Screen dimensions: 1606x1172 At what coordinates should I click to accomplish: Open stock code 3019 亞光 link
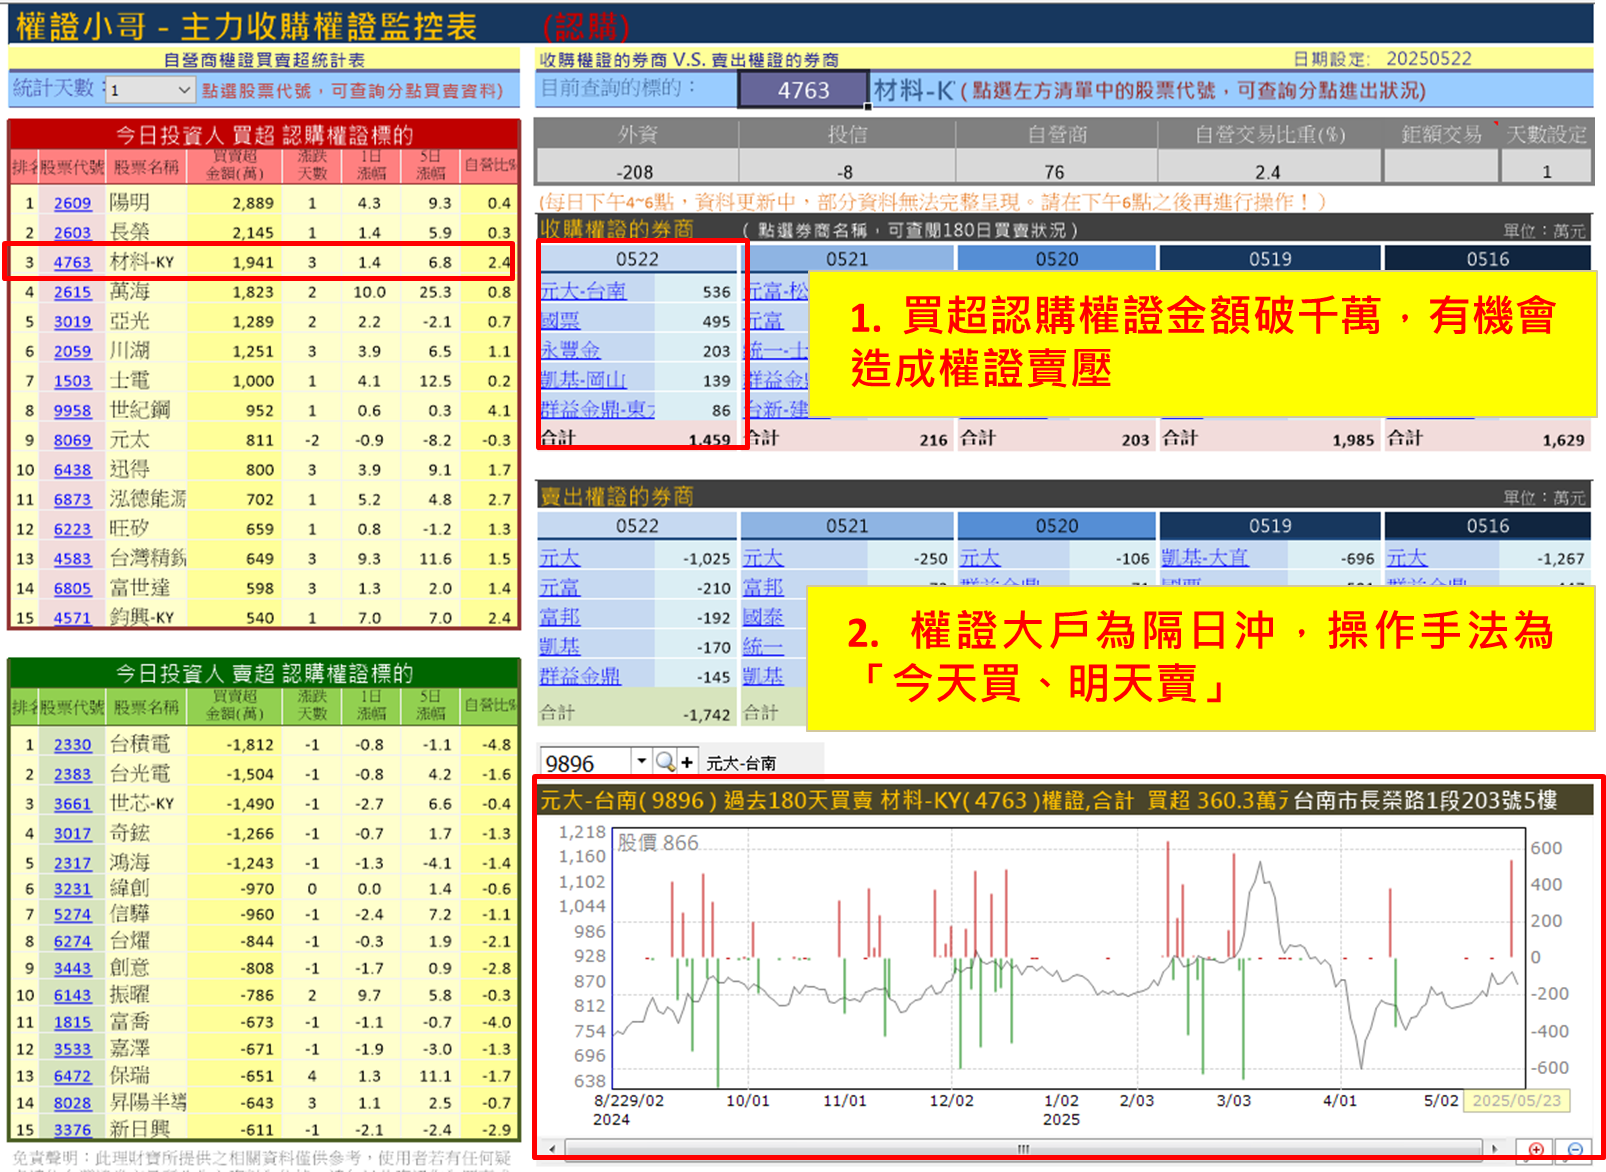tap(72, 322)
